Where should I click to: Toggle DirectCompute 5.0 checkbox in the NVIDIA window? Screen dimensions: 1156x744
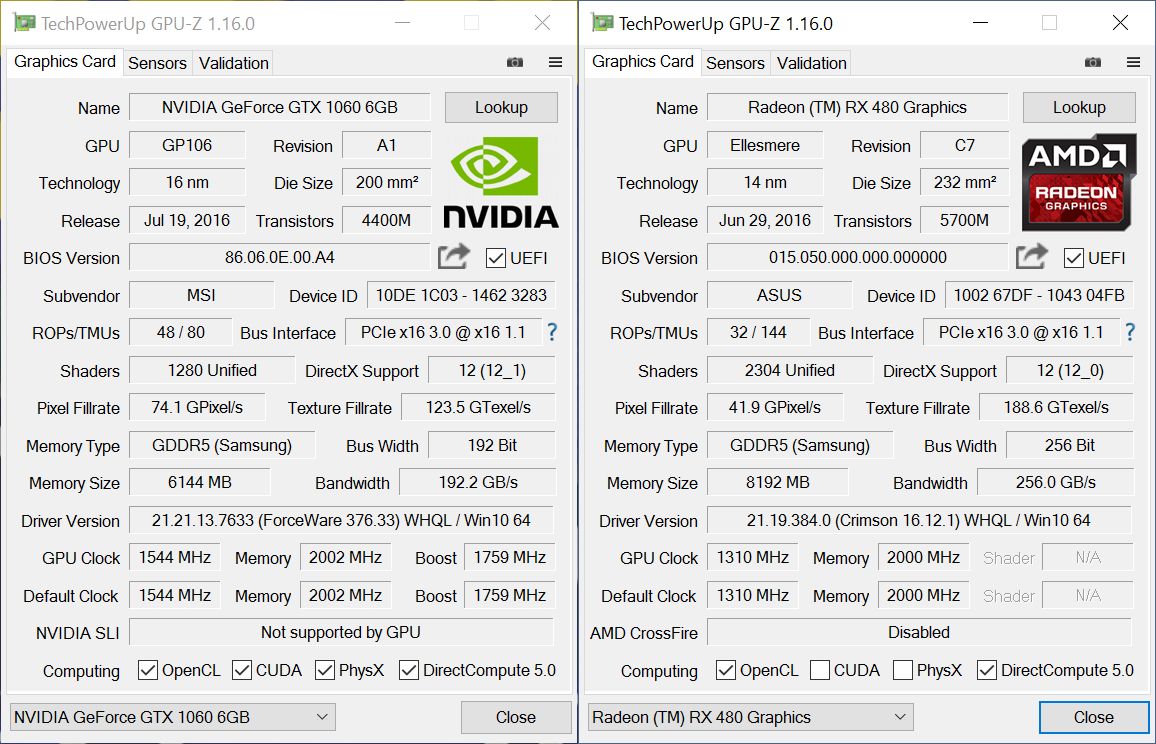pyautogui.click(x=408, y=670)
